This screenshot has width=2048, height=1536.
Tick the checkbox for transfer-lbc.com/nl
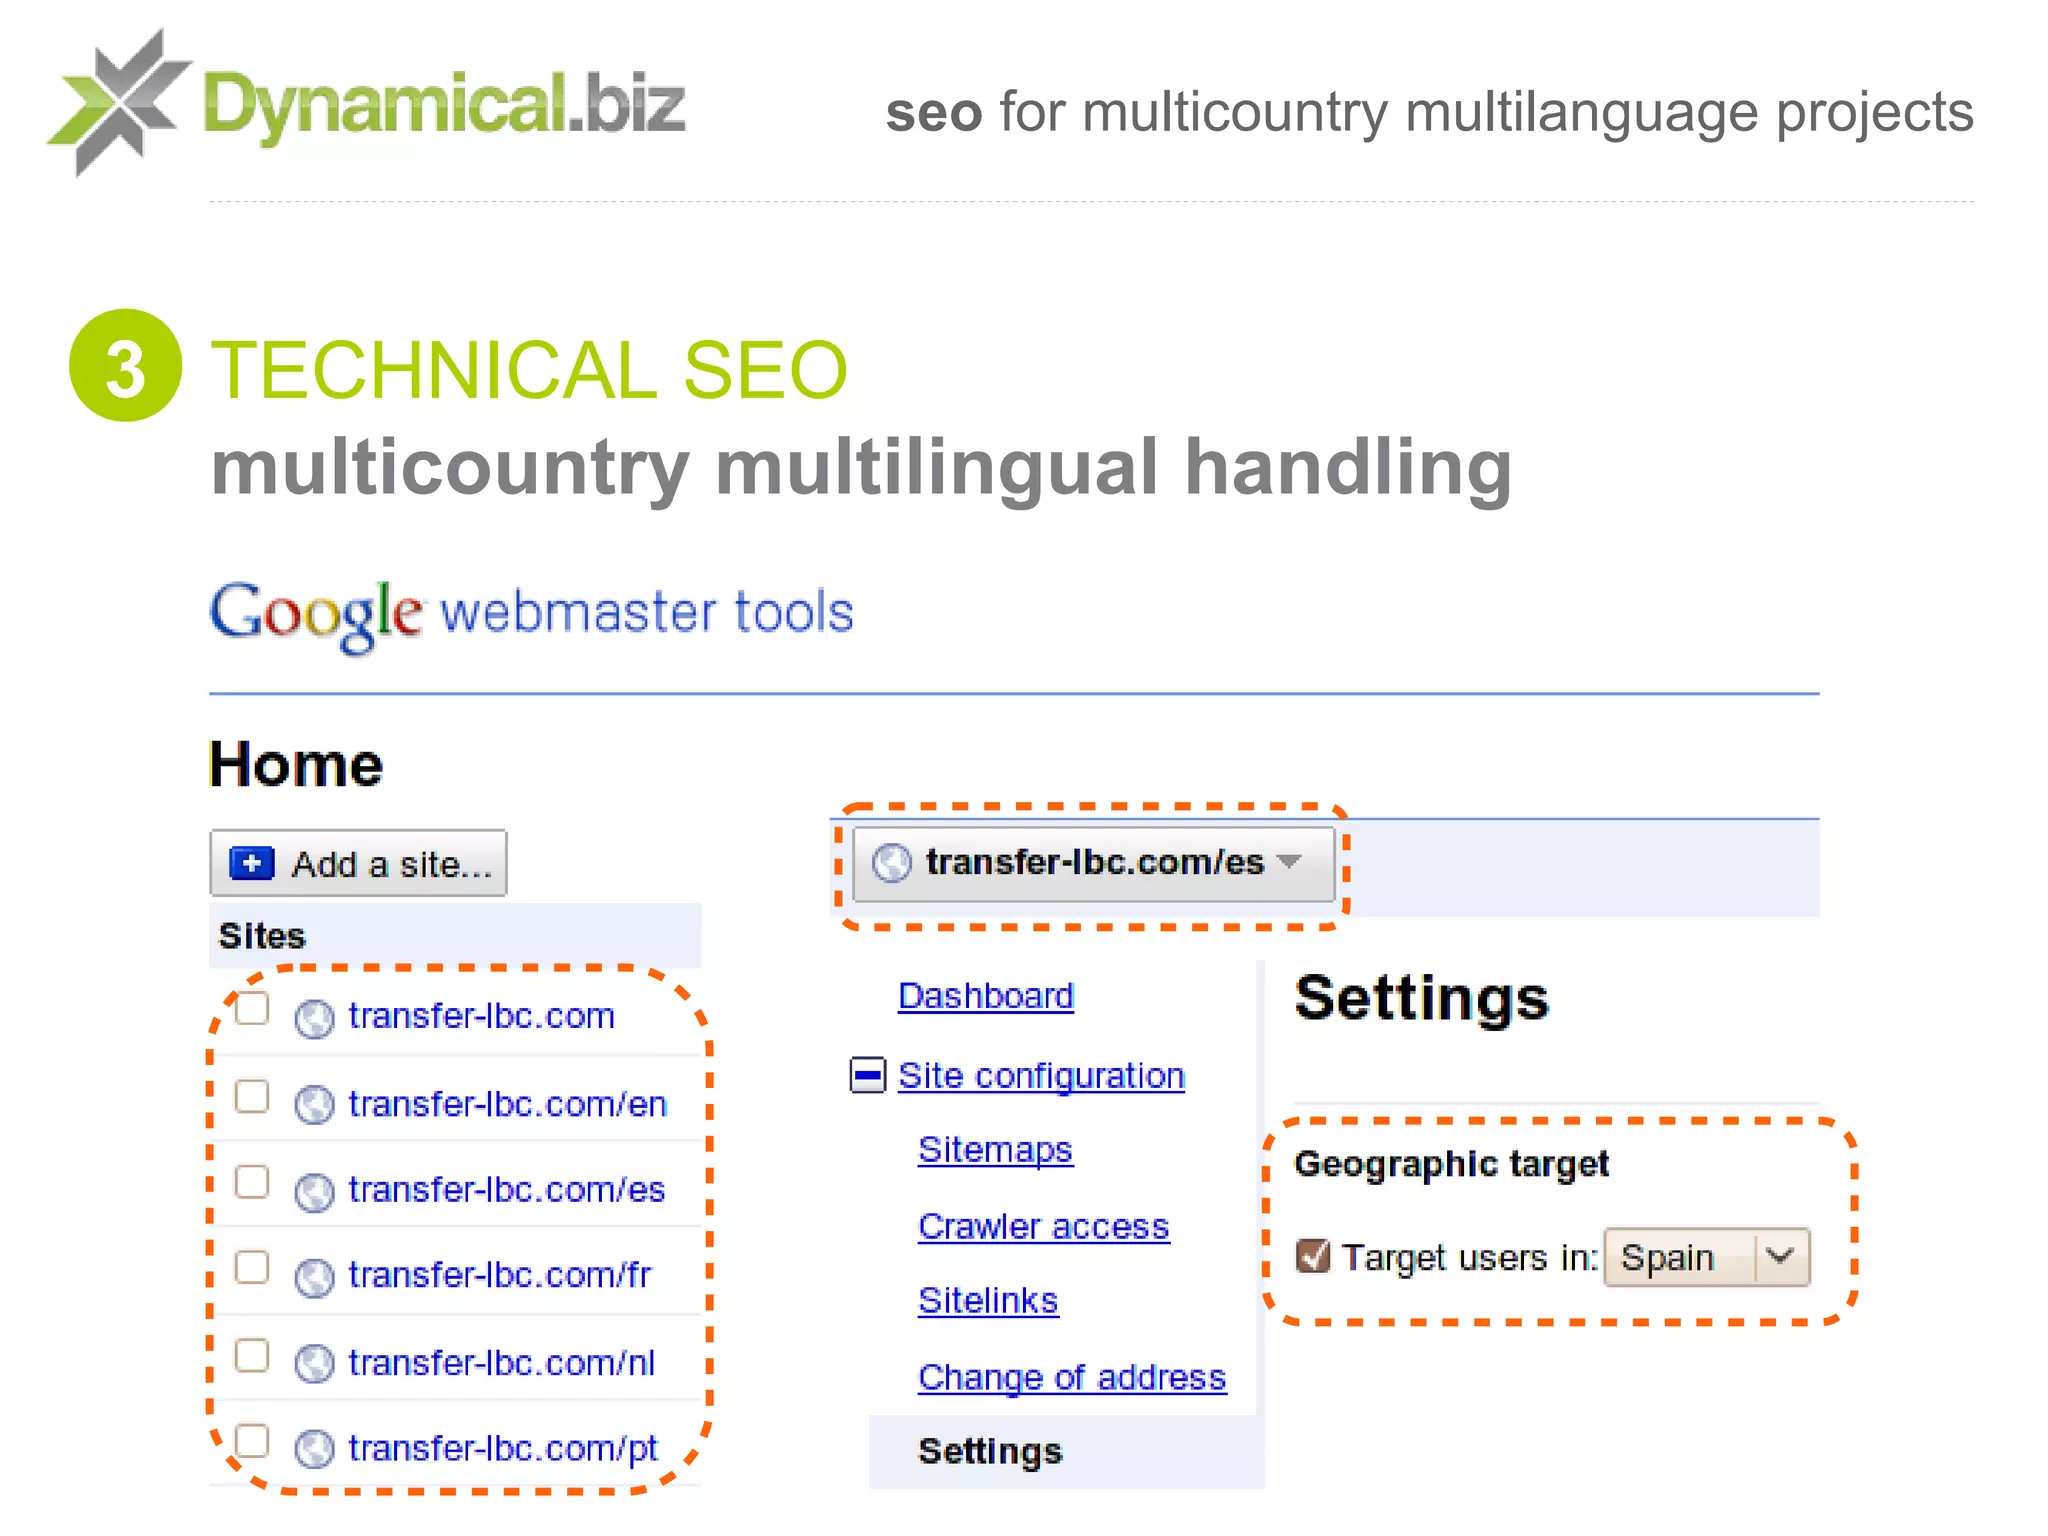(252, 1356)
